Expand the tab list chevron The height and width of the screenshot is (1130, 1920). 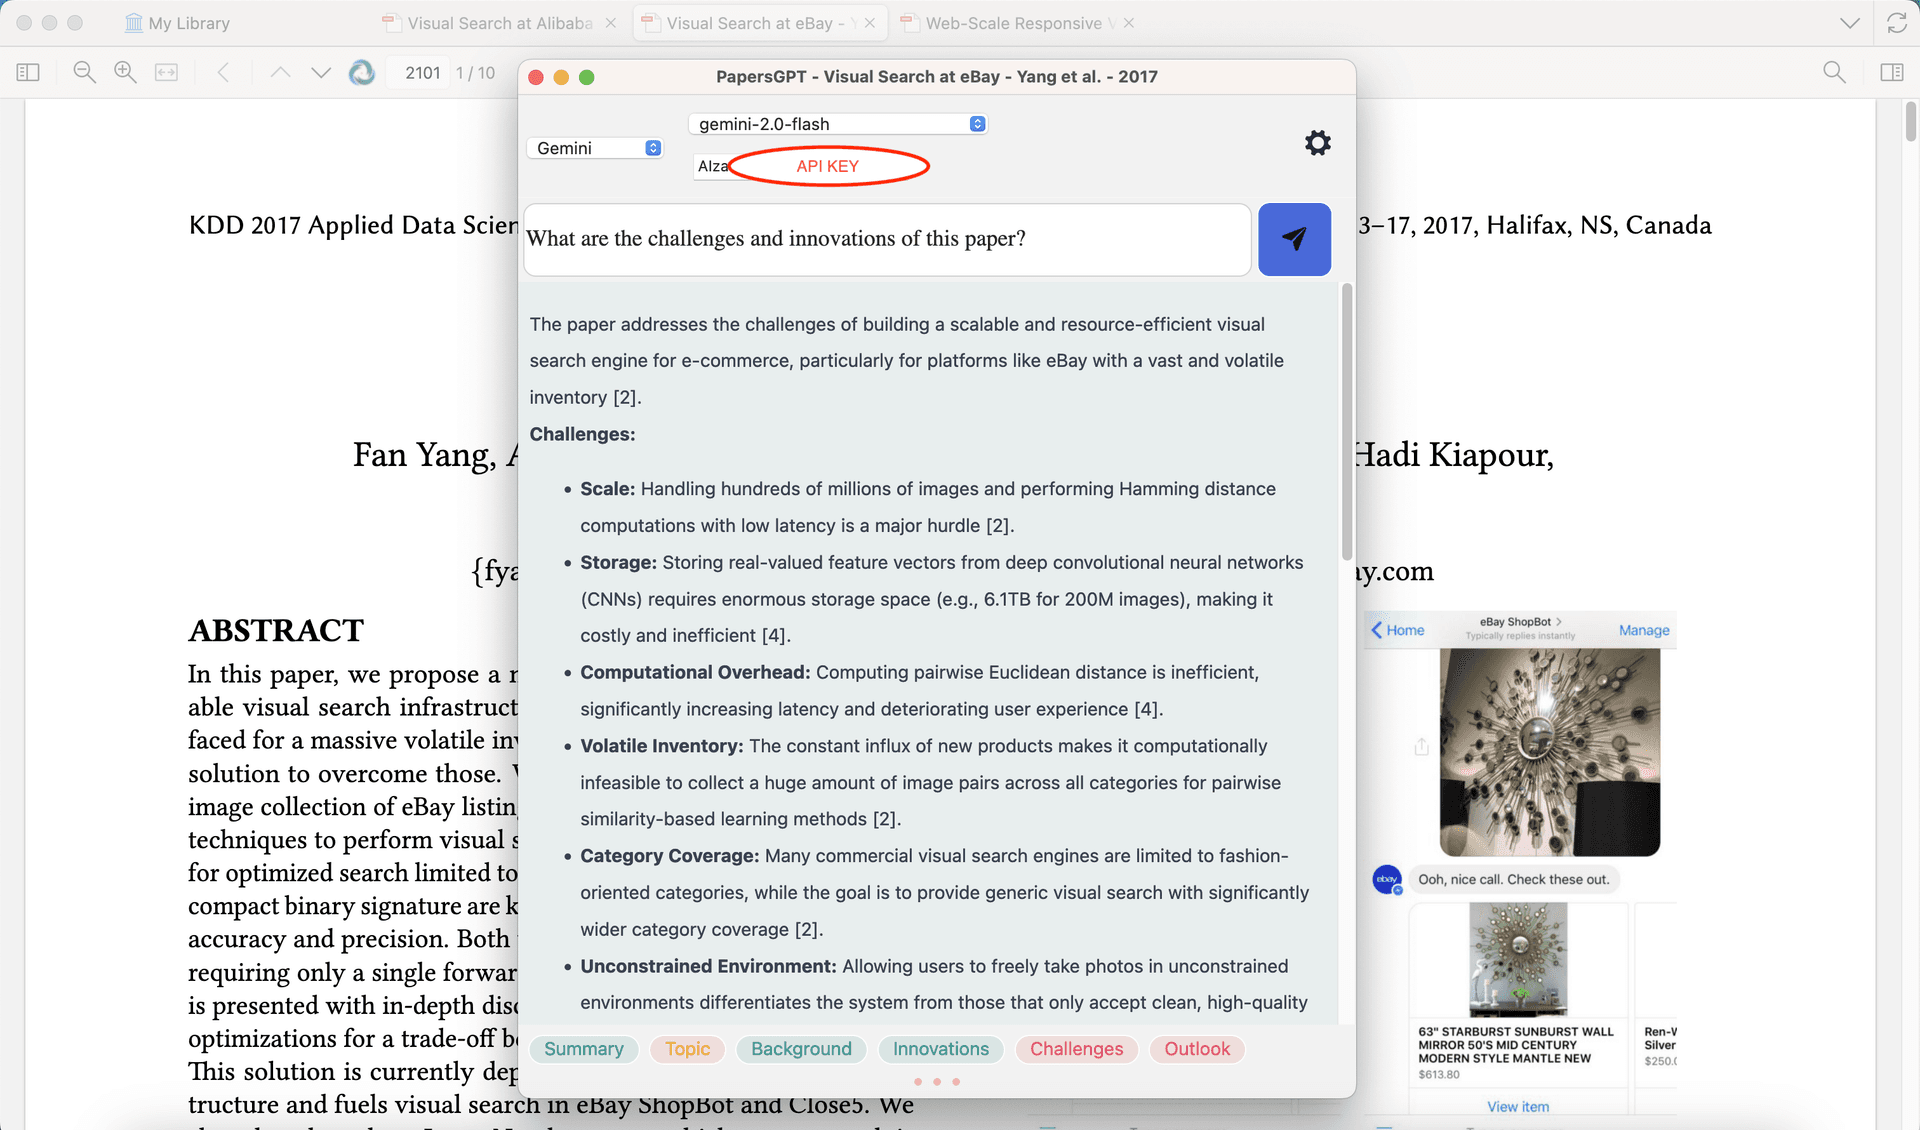click(1849, 23)
